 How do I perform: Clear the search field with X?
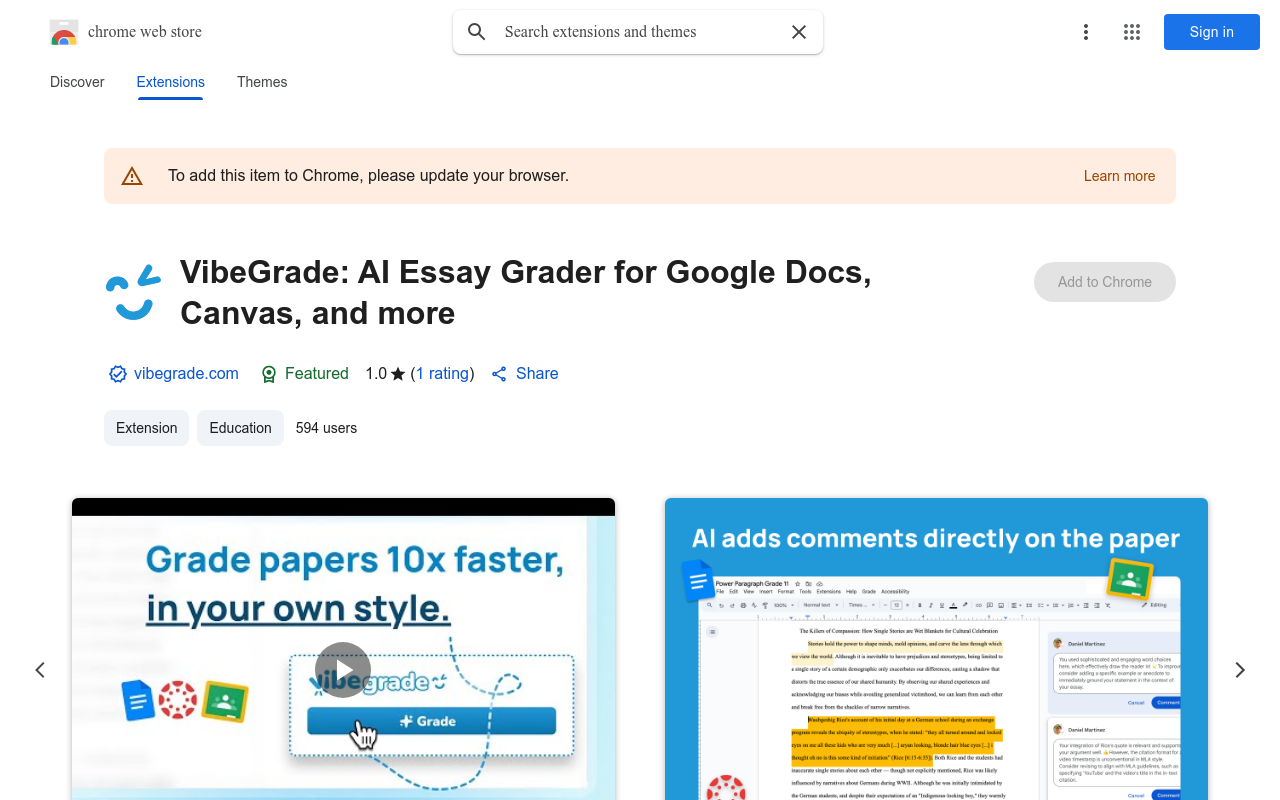pyautogui.click(x=799, y=32)
